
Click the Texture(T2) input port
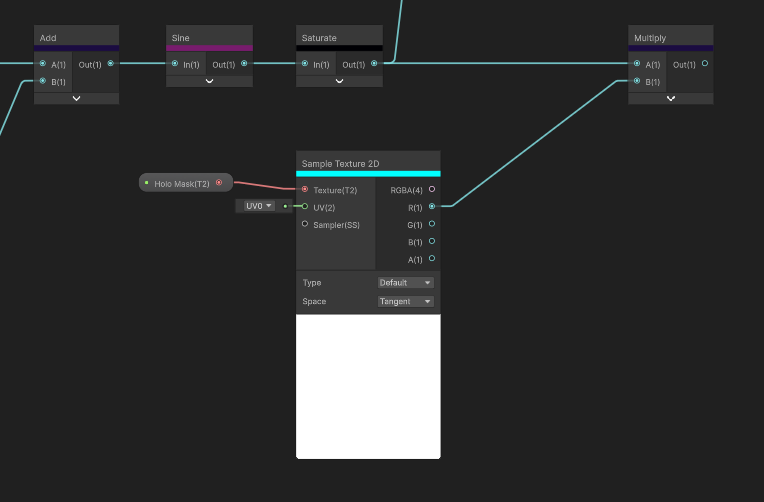pos(305,189)
